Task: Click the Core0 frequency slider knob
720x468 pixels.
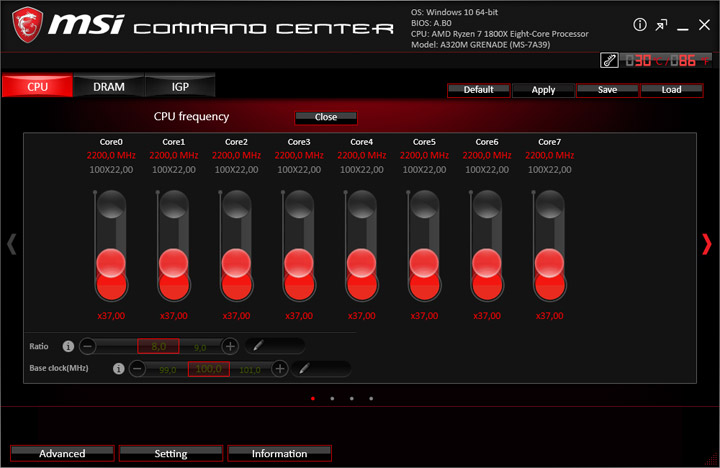Action: 111,263
